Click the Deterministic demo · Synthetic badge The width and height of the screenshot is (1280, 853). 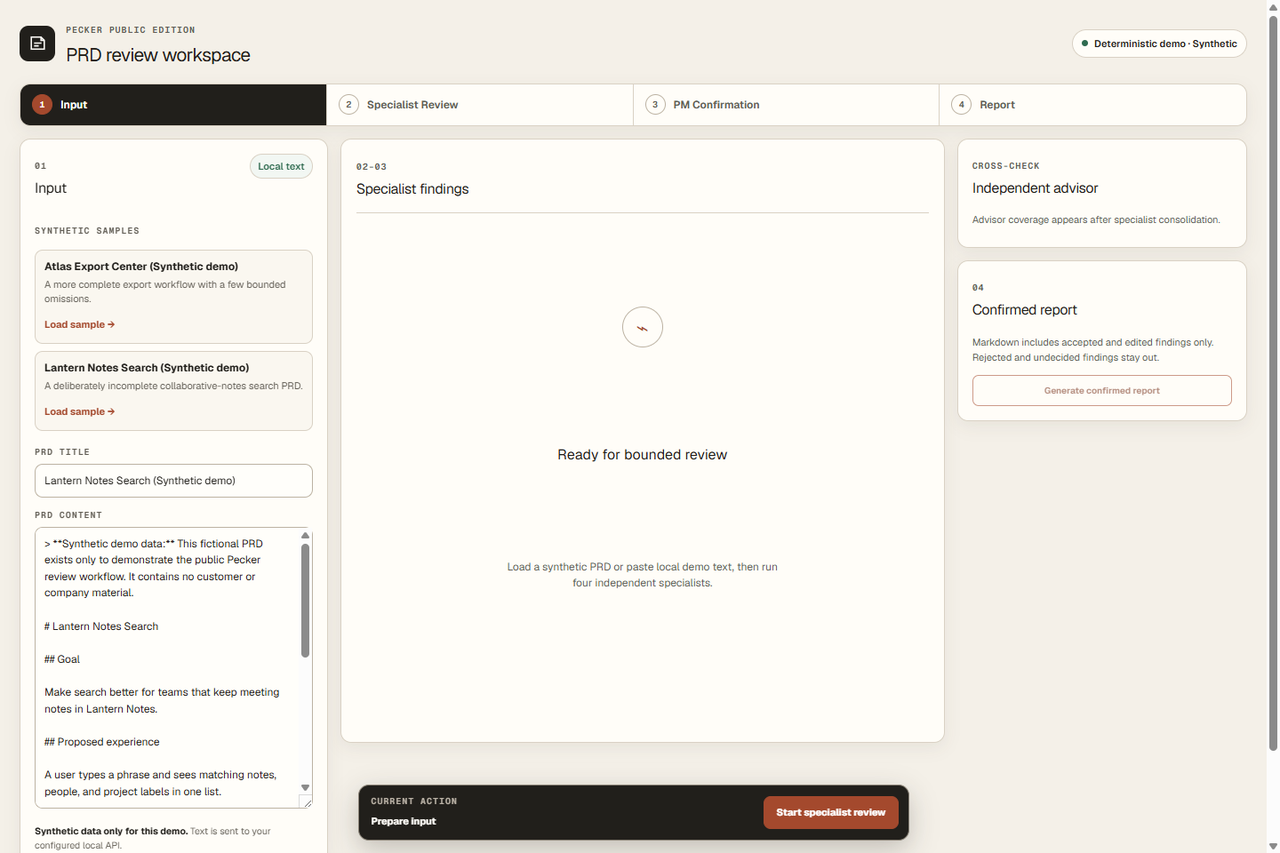click(1159, 44)
